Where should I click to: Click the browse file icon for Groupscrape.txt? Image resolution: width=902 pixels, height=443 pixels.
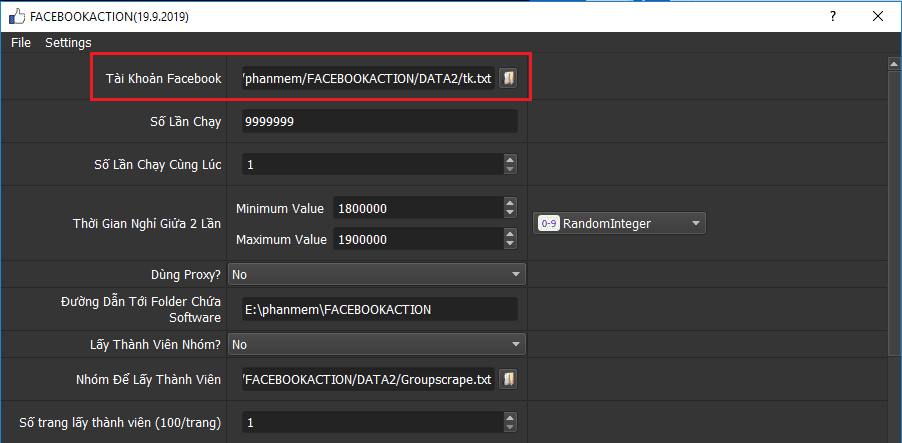508,379
